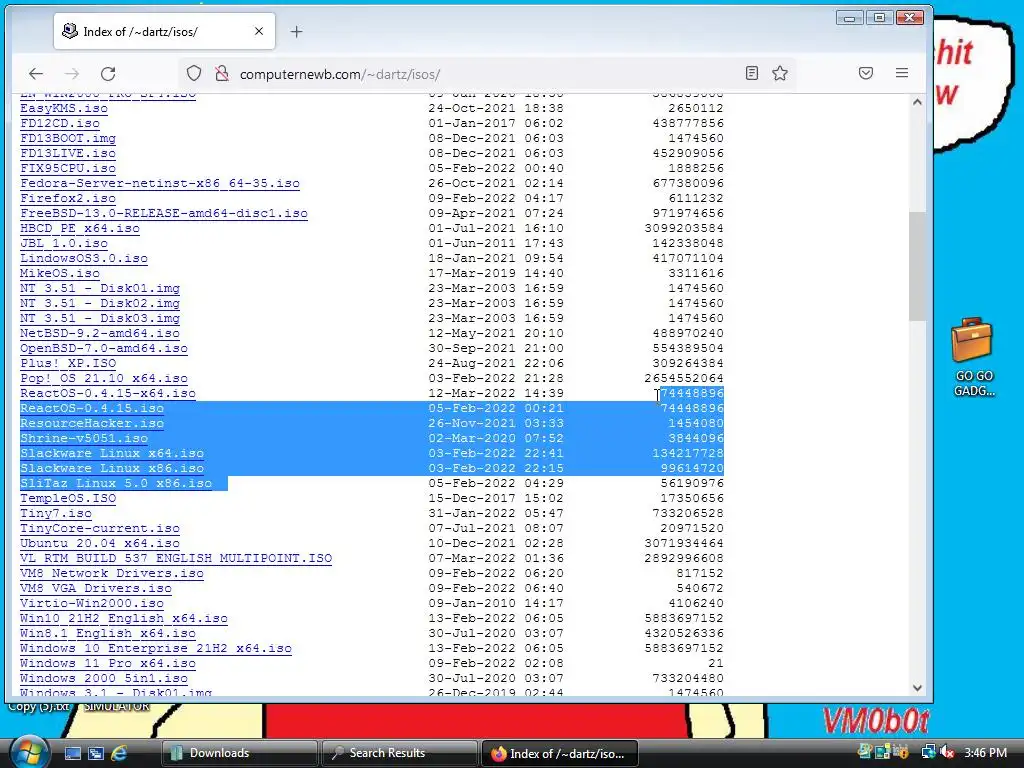Download Slackware Linux x64.iso

(x=112, y=454)
